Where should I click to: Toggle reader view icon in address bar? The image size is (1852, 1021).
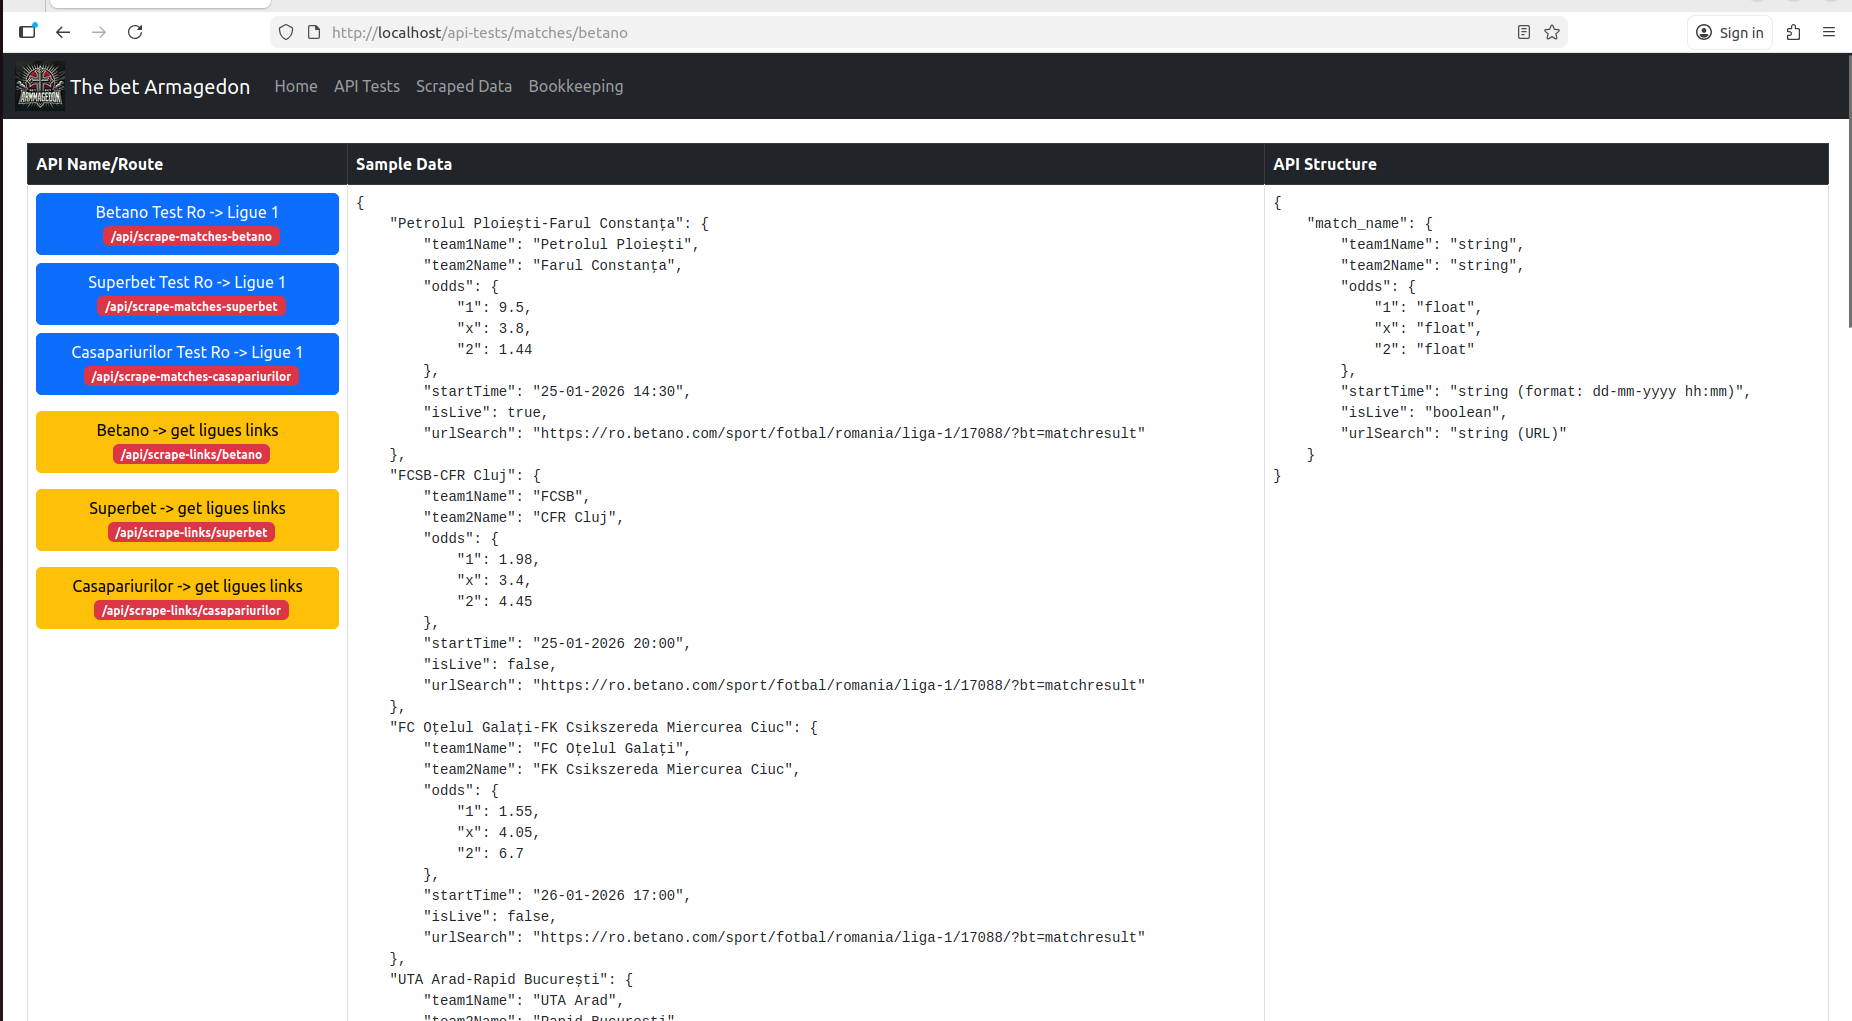1523,32
